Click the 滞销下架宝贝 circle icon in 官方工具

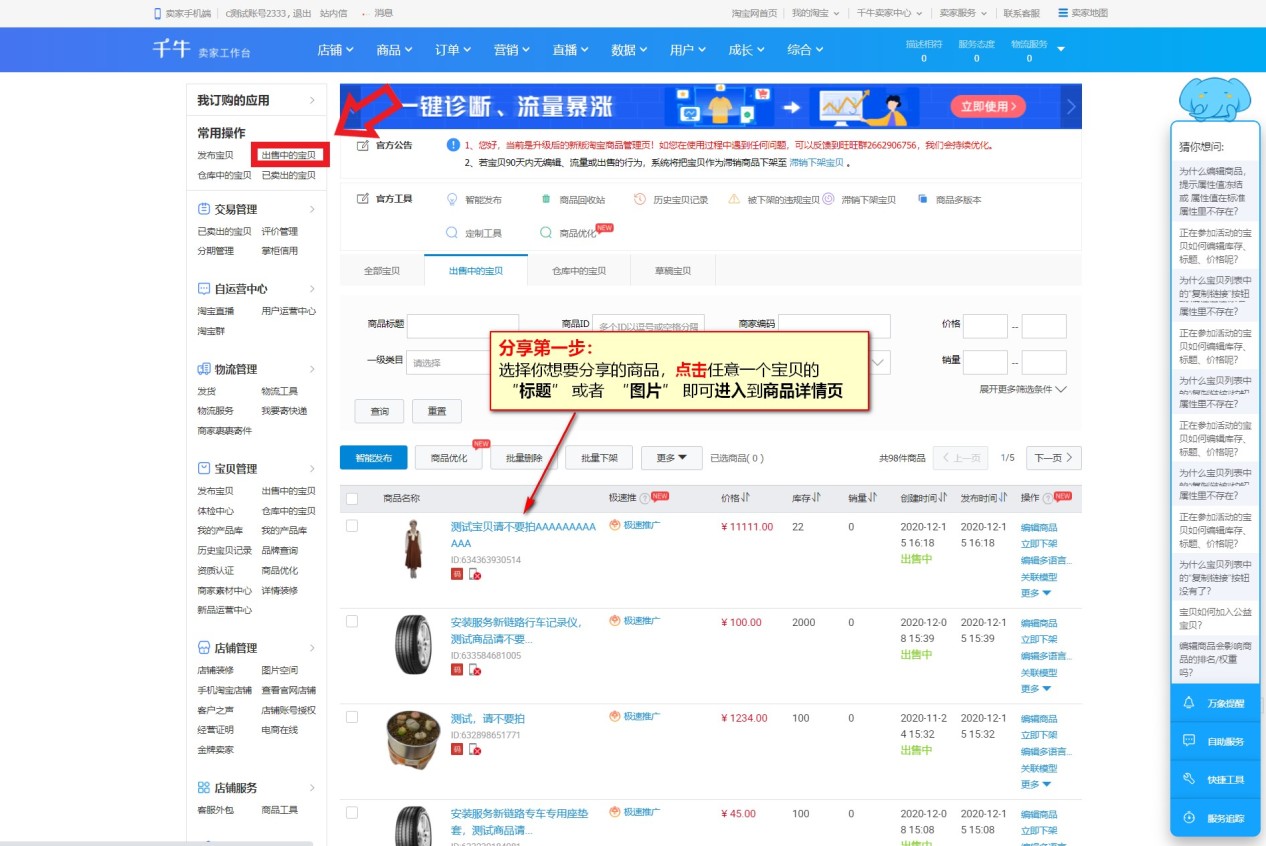pos(828,199)
